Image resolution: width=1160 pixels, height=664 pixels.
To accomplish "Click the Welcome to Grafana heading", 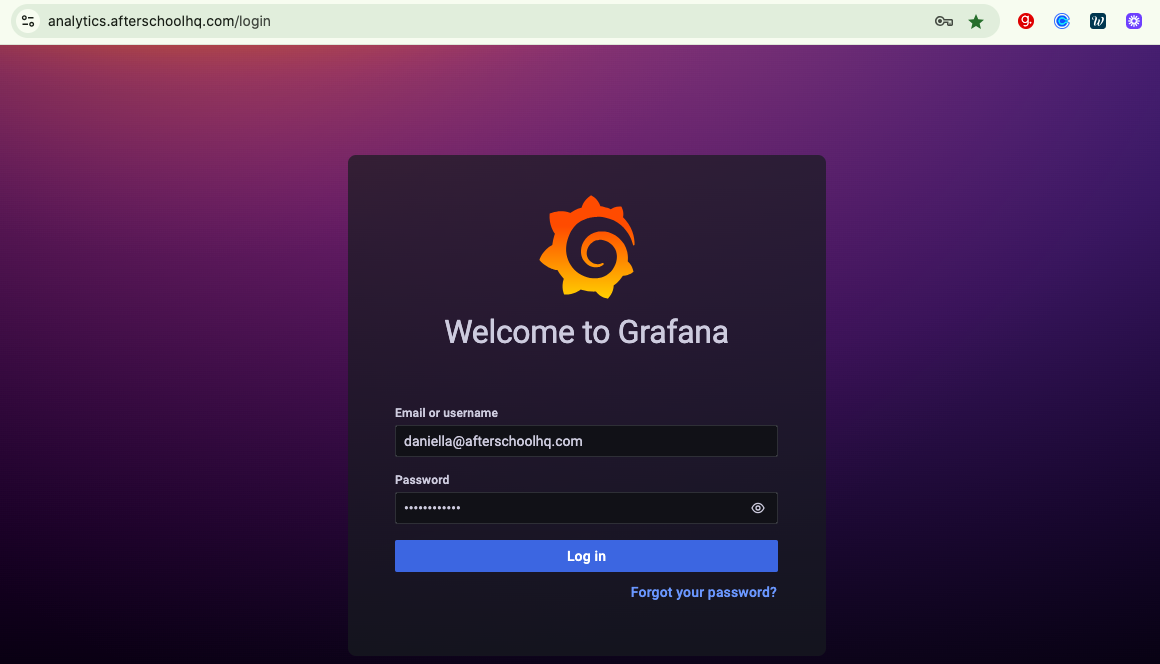I will 586,332.
